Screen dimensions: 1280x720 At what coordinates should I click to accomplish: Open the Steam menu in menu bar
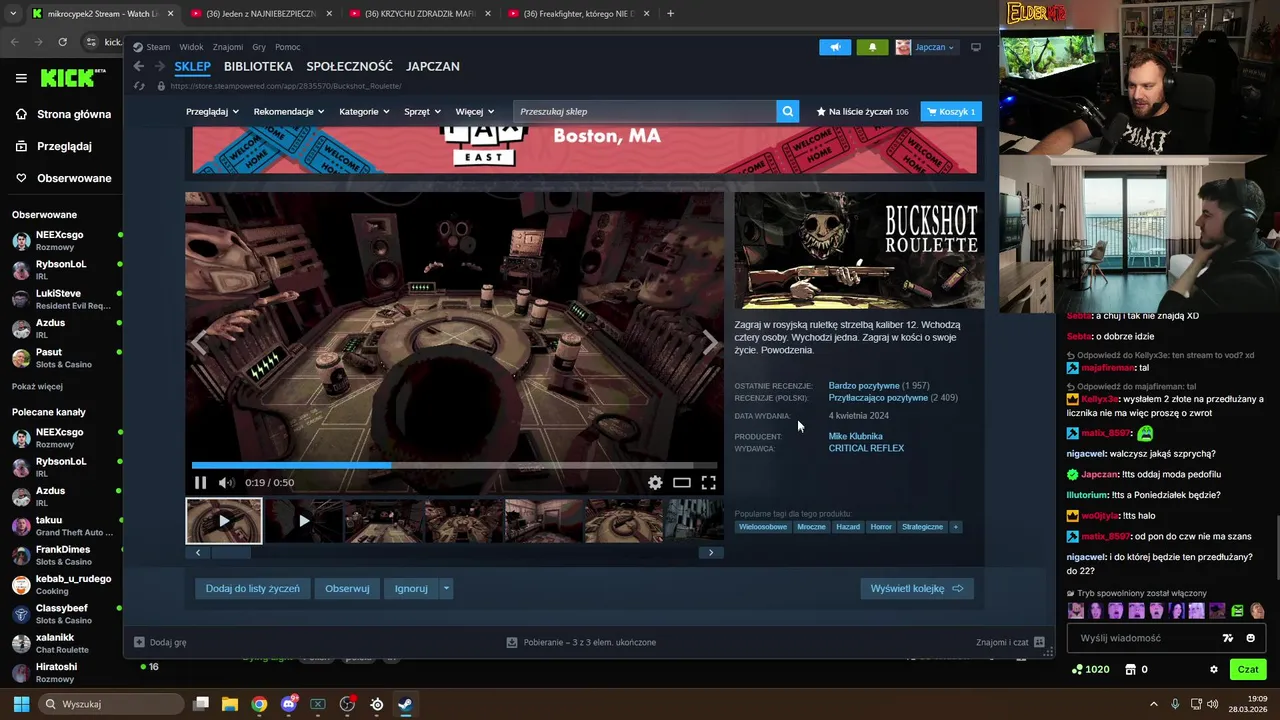158,47
